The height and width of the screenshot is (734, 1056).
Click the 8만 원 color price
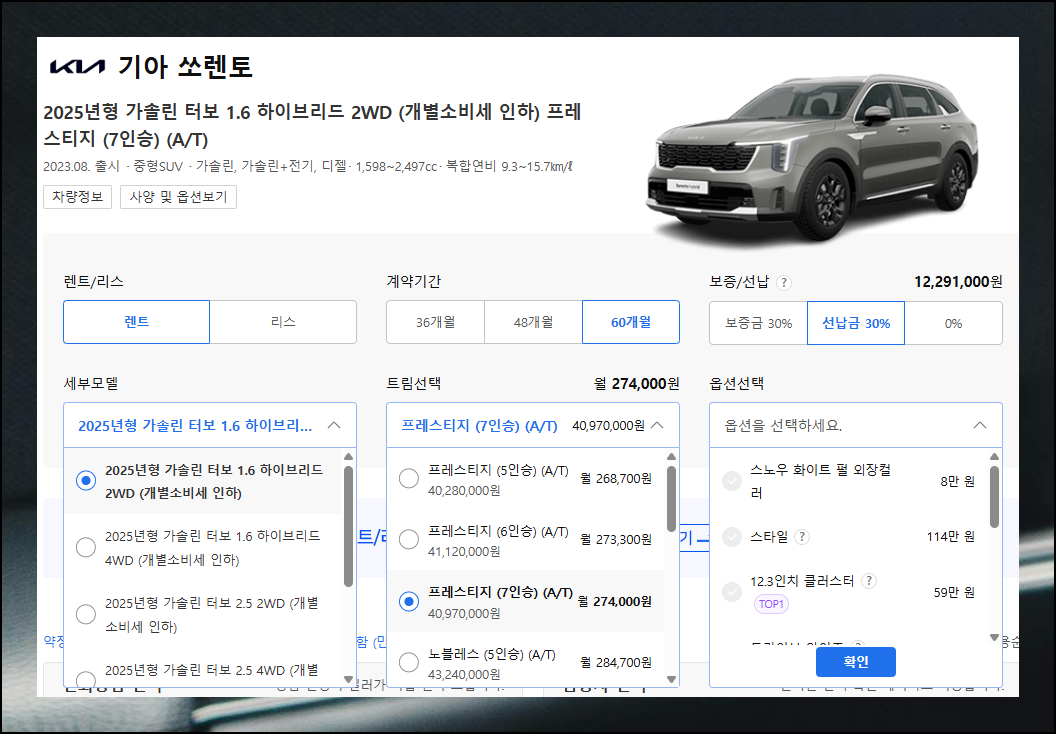(x=958, y=481)
